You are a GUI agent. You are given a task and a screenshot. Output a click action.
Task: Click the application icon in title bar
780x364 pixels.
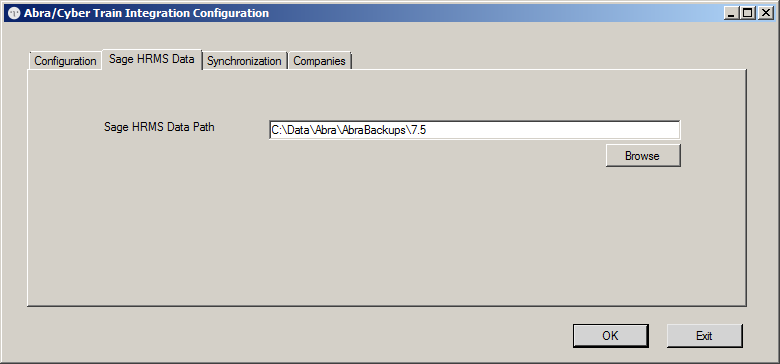[x=15, y=13]
